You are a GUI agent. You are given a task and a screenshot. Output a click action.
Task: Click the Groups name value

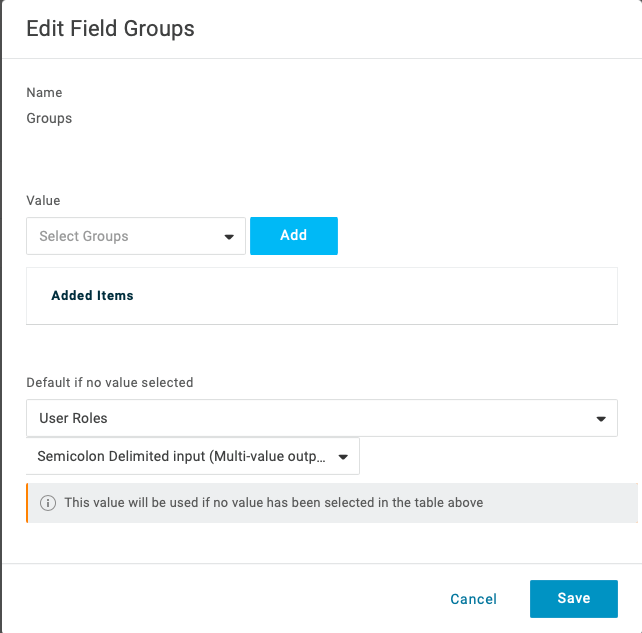pyautogui.click(x=49, y=118)
